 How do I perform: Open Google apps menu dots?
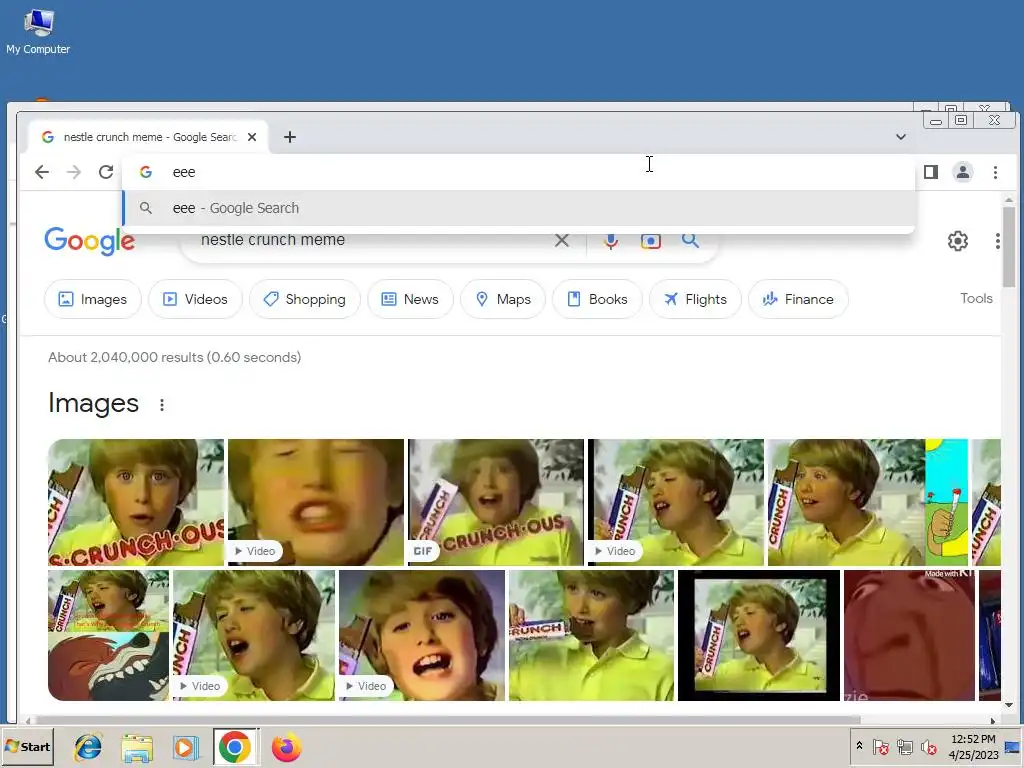click(997, 241)
